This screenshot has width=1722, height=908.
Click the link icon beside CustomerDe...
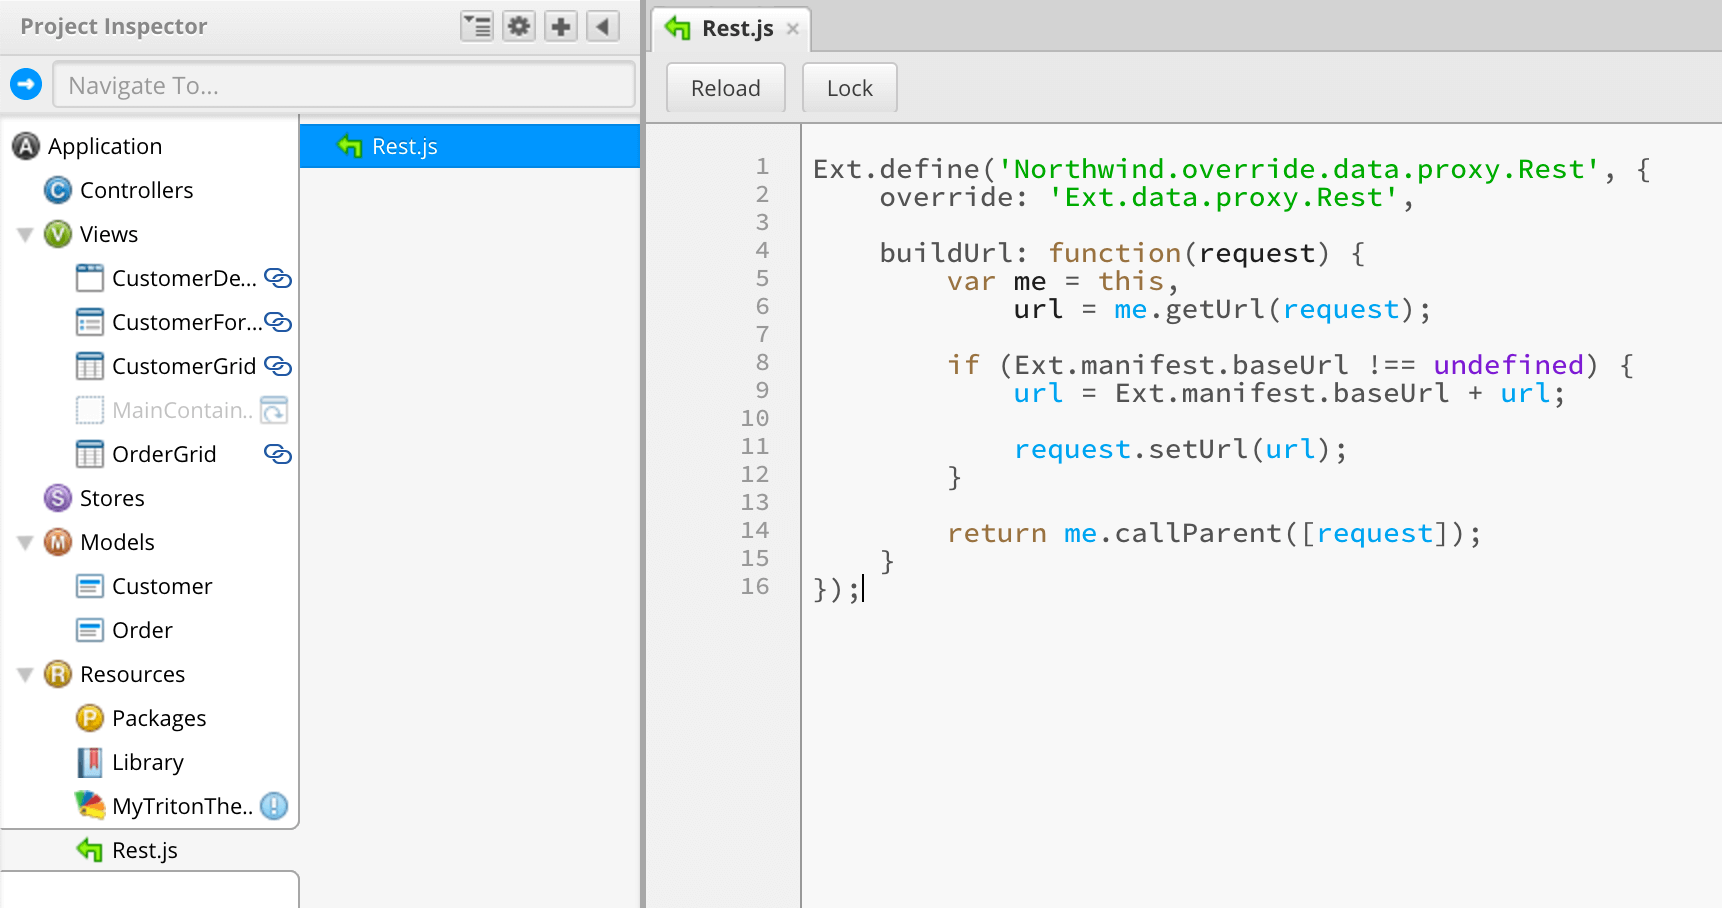277,278
